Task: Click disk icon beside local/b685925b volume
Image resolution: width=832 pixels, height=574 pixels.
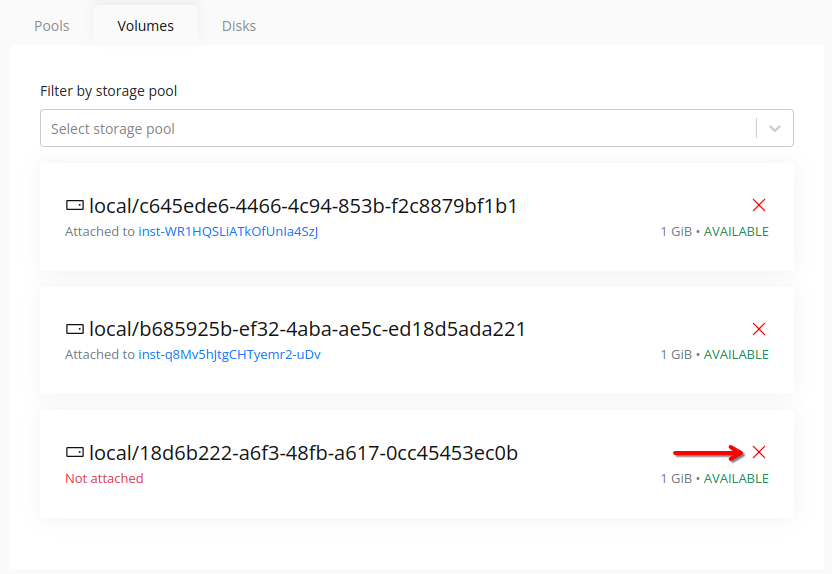Action: [75, 329]
